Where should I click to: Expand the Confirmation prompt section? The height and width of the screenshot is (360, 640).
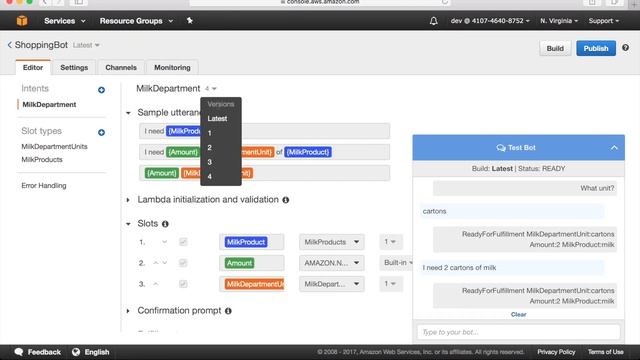coord(128,311)
